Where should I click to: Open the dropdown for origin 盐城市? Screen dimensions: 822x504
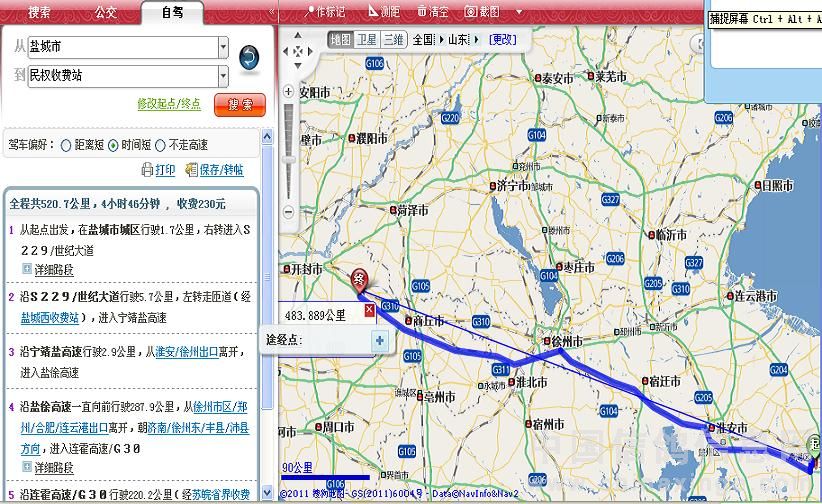(223, 47)
